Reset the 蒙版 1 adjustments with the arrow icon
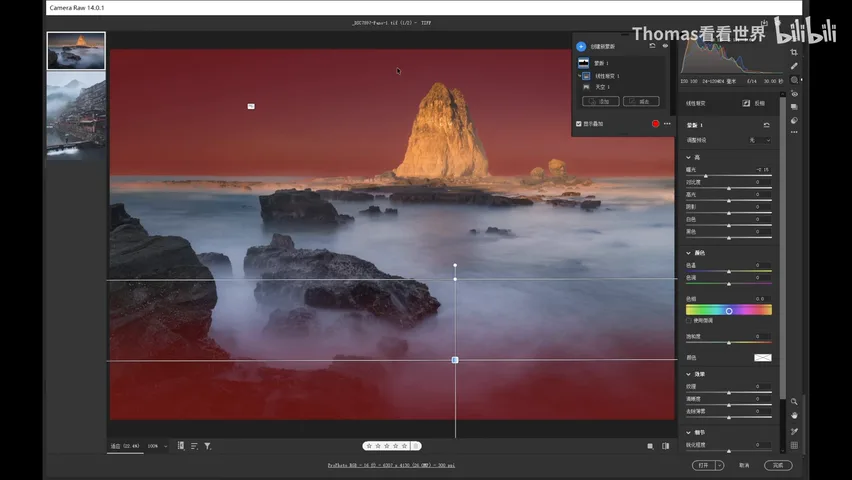The width and height of the screenshot is (852, 480). 767,125
